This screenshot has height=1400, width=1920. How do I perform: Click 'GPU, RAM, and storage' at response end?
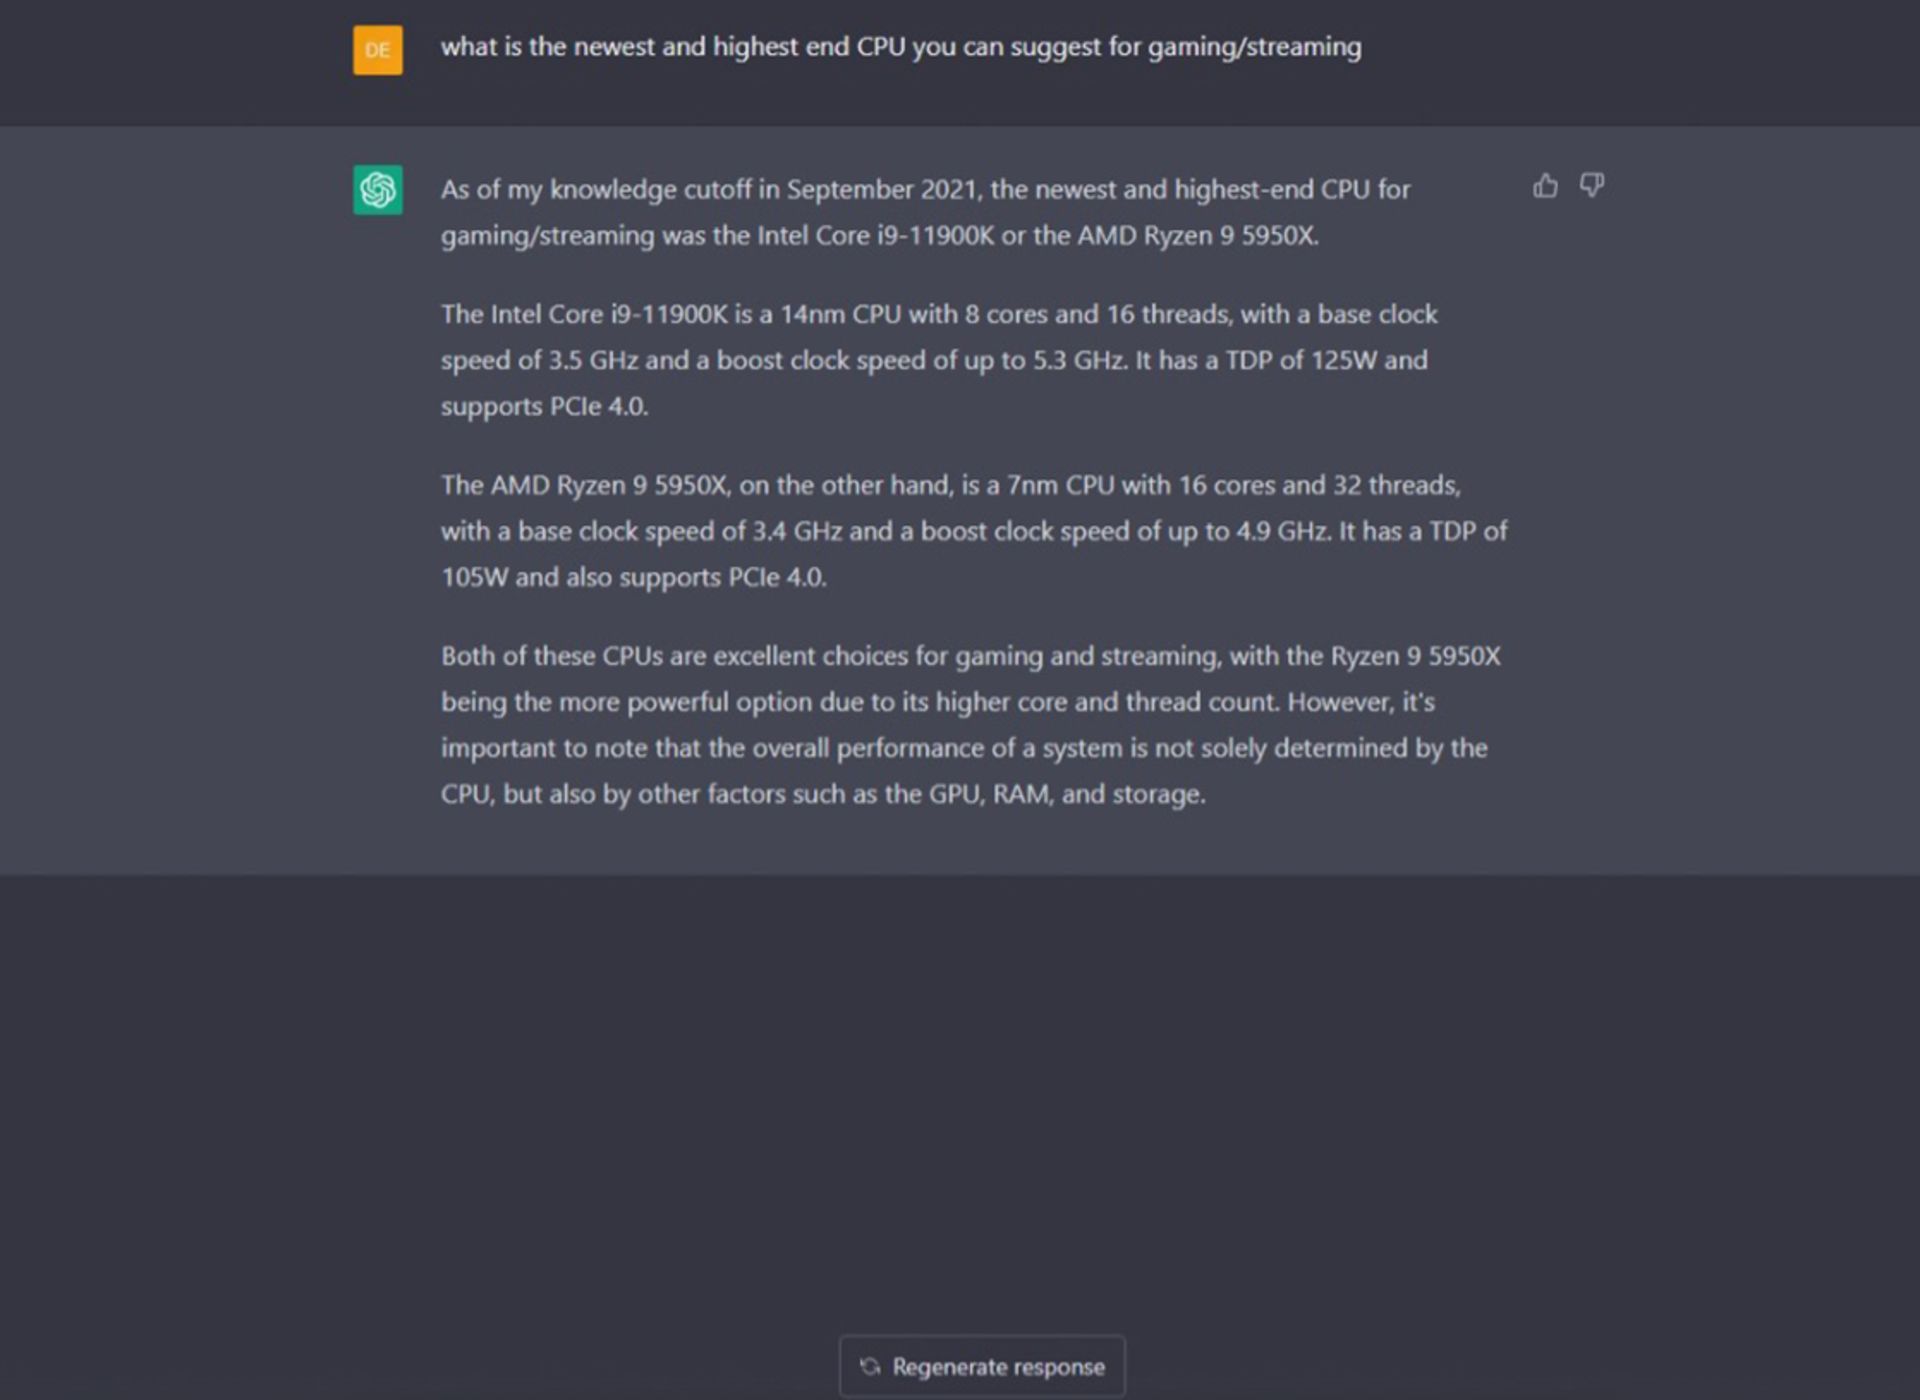(x=1067, y=794)
